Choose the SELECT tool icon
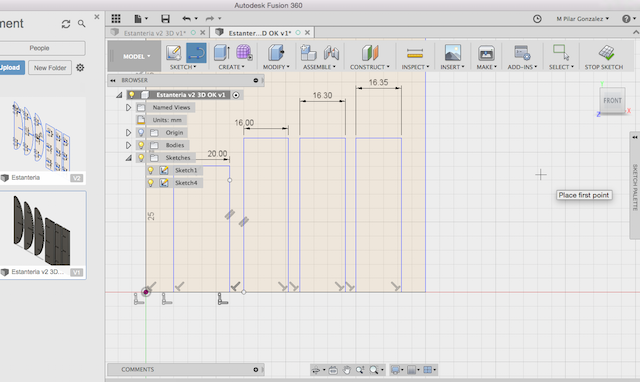 (x=561, y=52)
